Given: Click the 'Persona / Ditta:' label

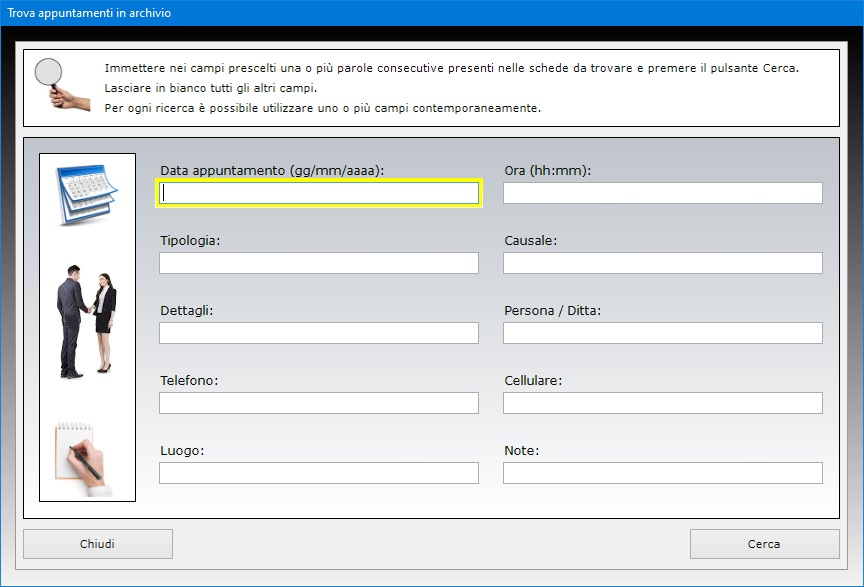Looking at the screenshot, I should pos(553,311).
